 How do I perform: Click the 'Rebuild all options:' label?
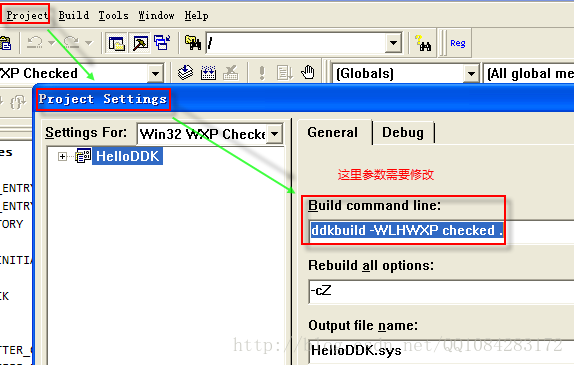click(x=371, y=265)
